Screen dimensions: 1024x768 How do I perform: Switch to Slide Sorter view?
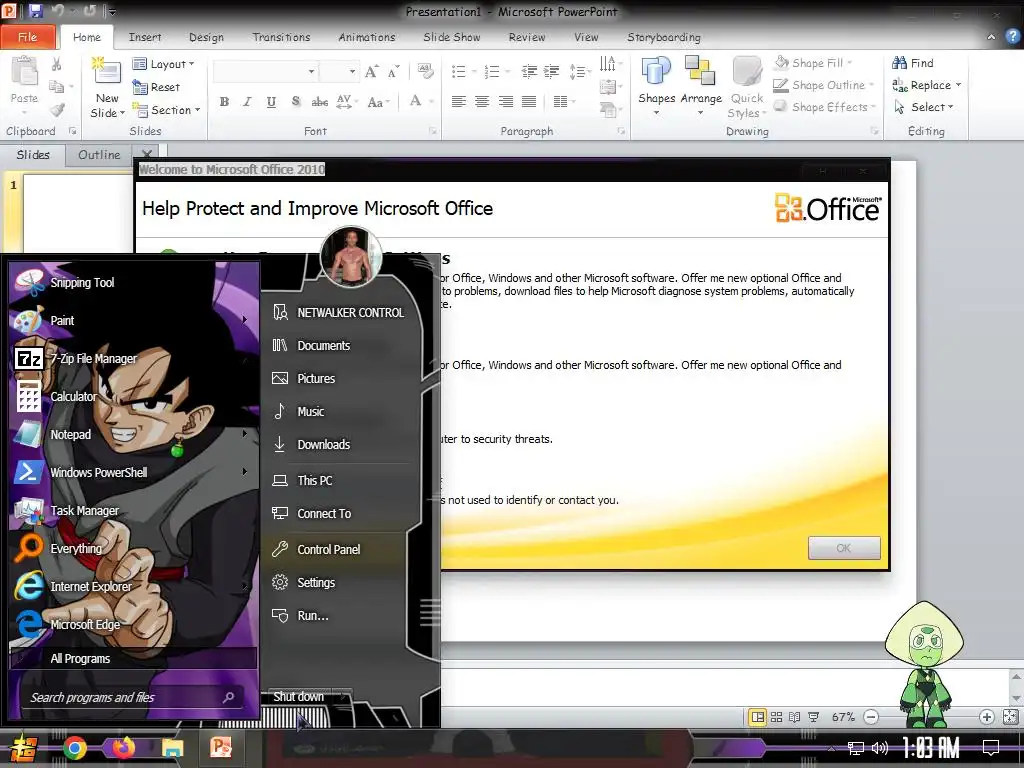(776, 717)
